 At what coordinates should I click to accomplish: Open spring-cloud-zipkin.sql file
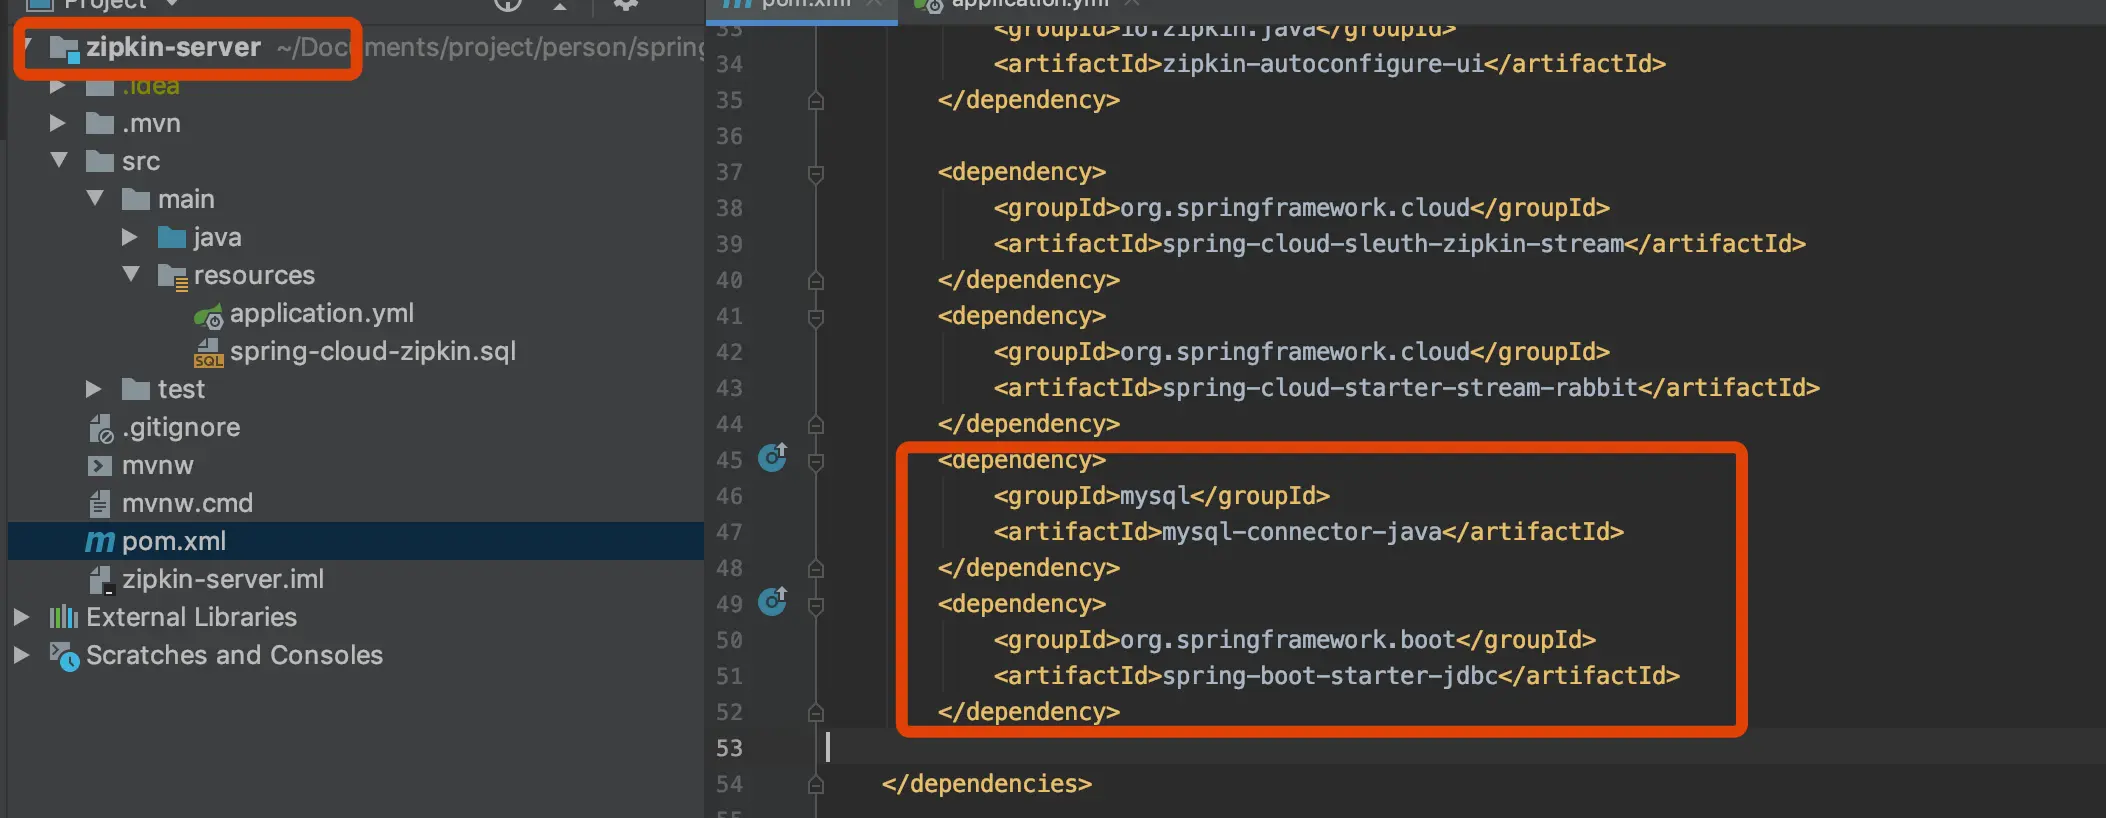[x=373, y=351]
